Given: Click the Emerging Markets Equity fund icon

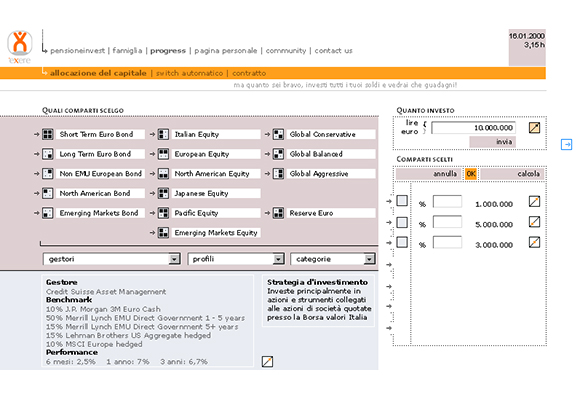Looking at the screenshot, I should pyautogui.click(x=163, y=233).
